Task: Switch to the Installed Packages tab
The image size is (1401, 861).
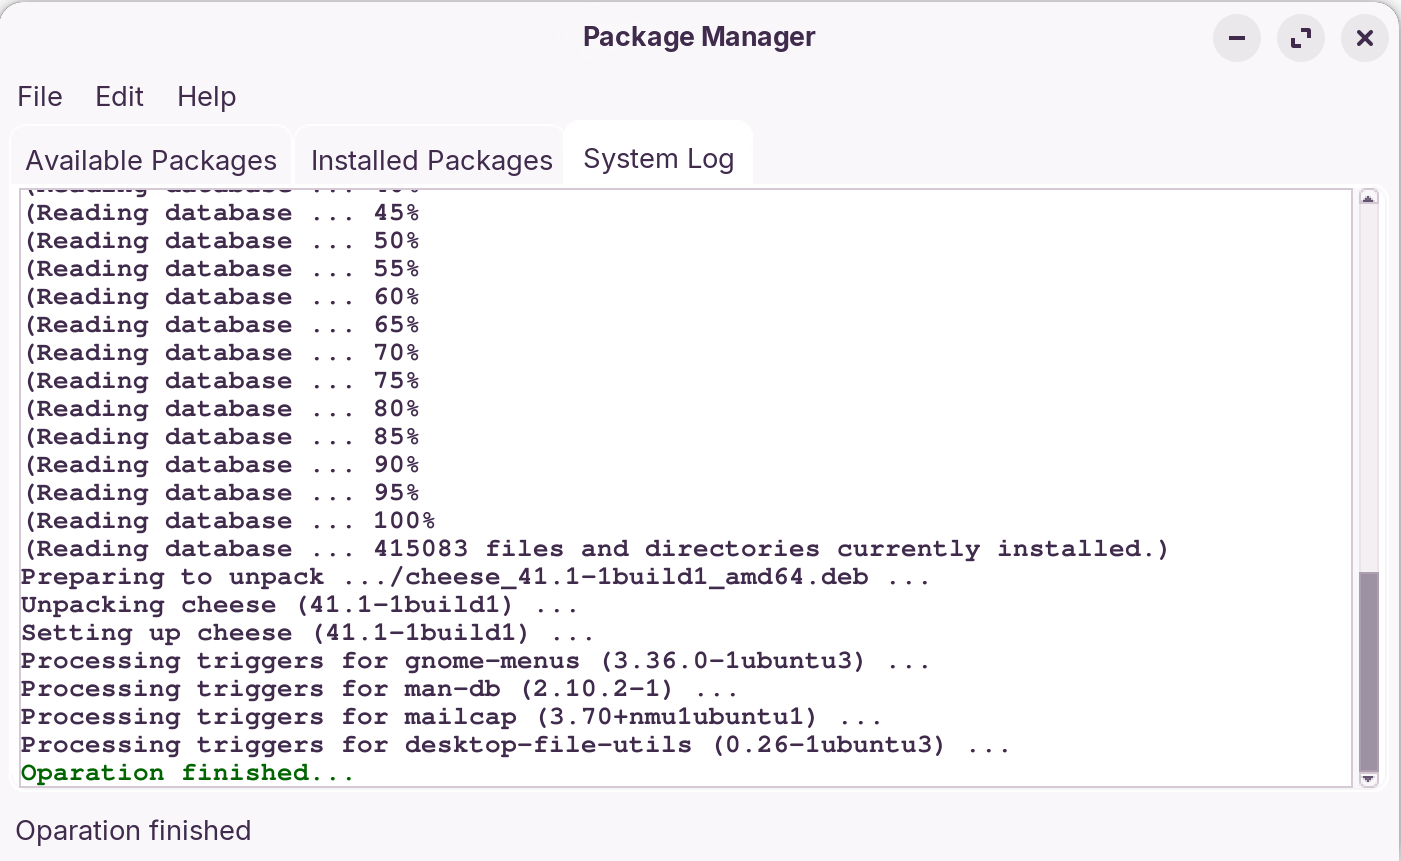Action: 431,160
